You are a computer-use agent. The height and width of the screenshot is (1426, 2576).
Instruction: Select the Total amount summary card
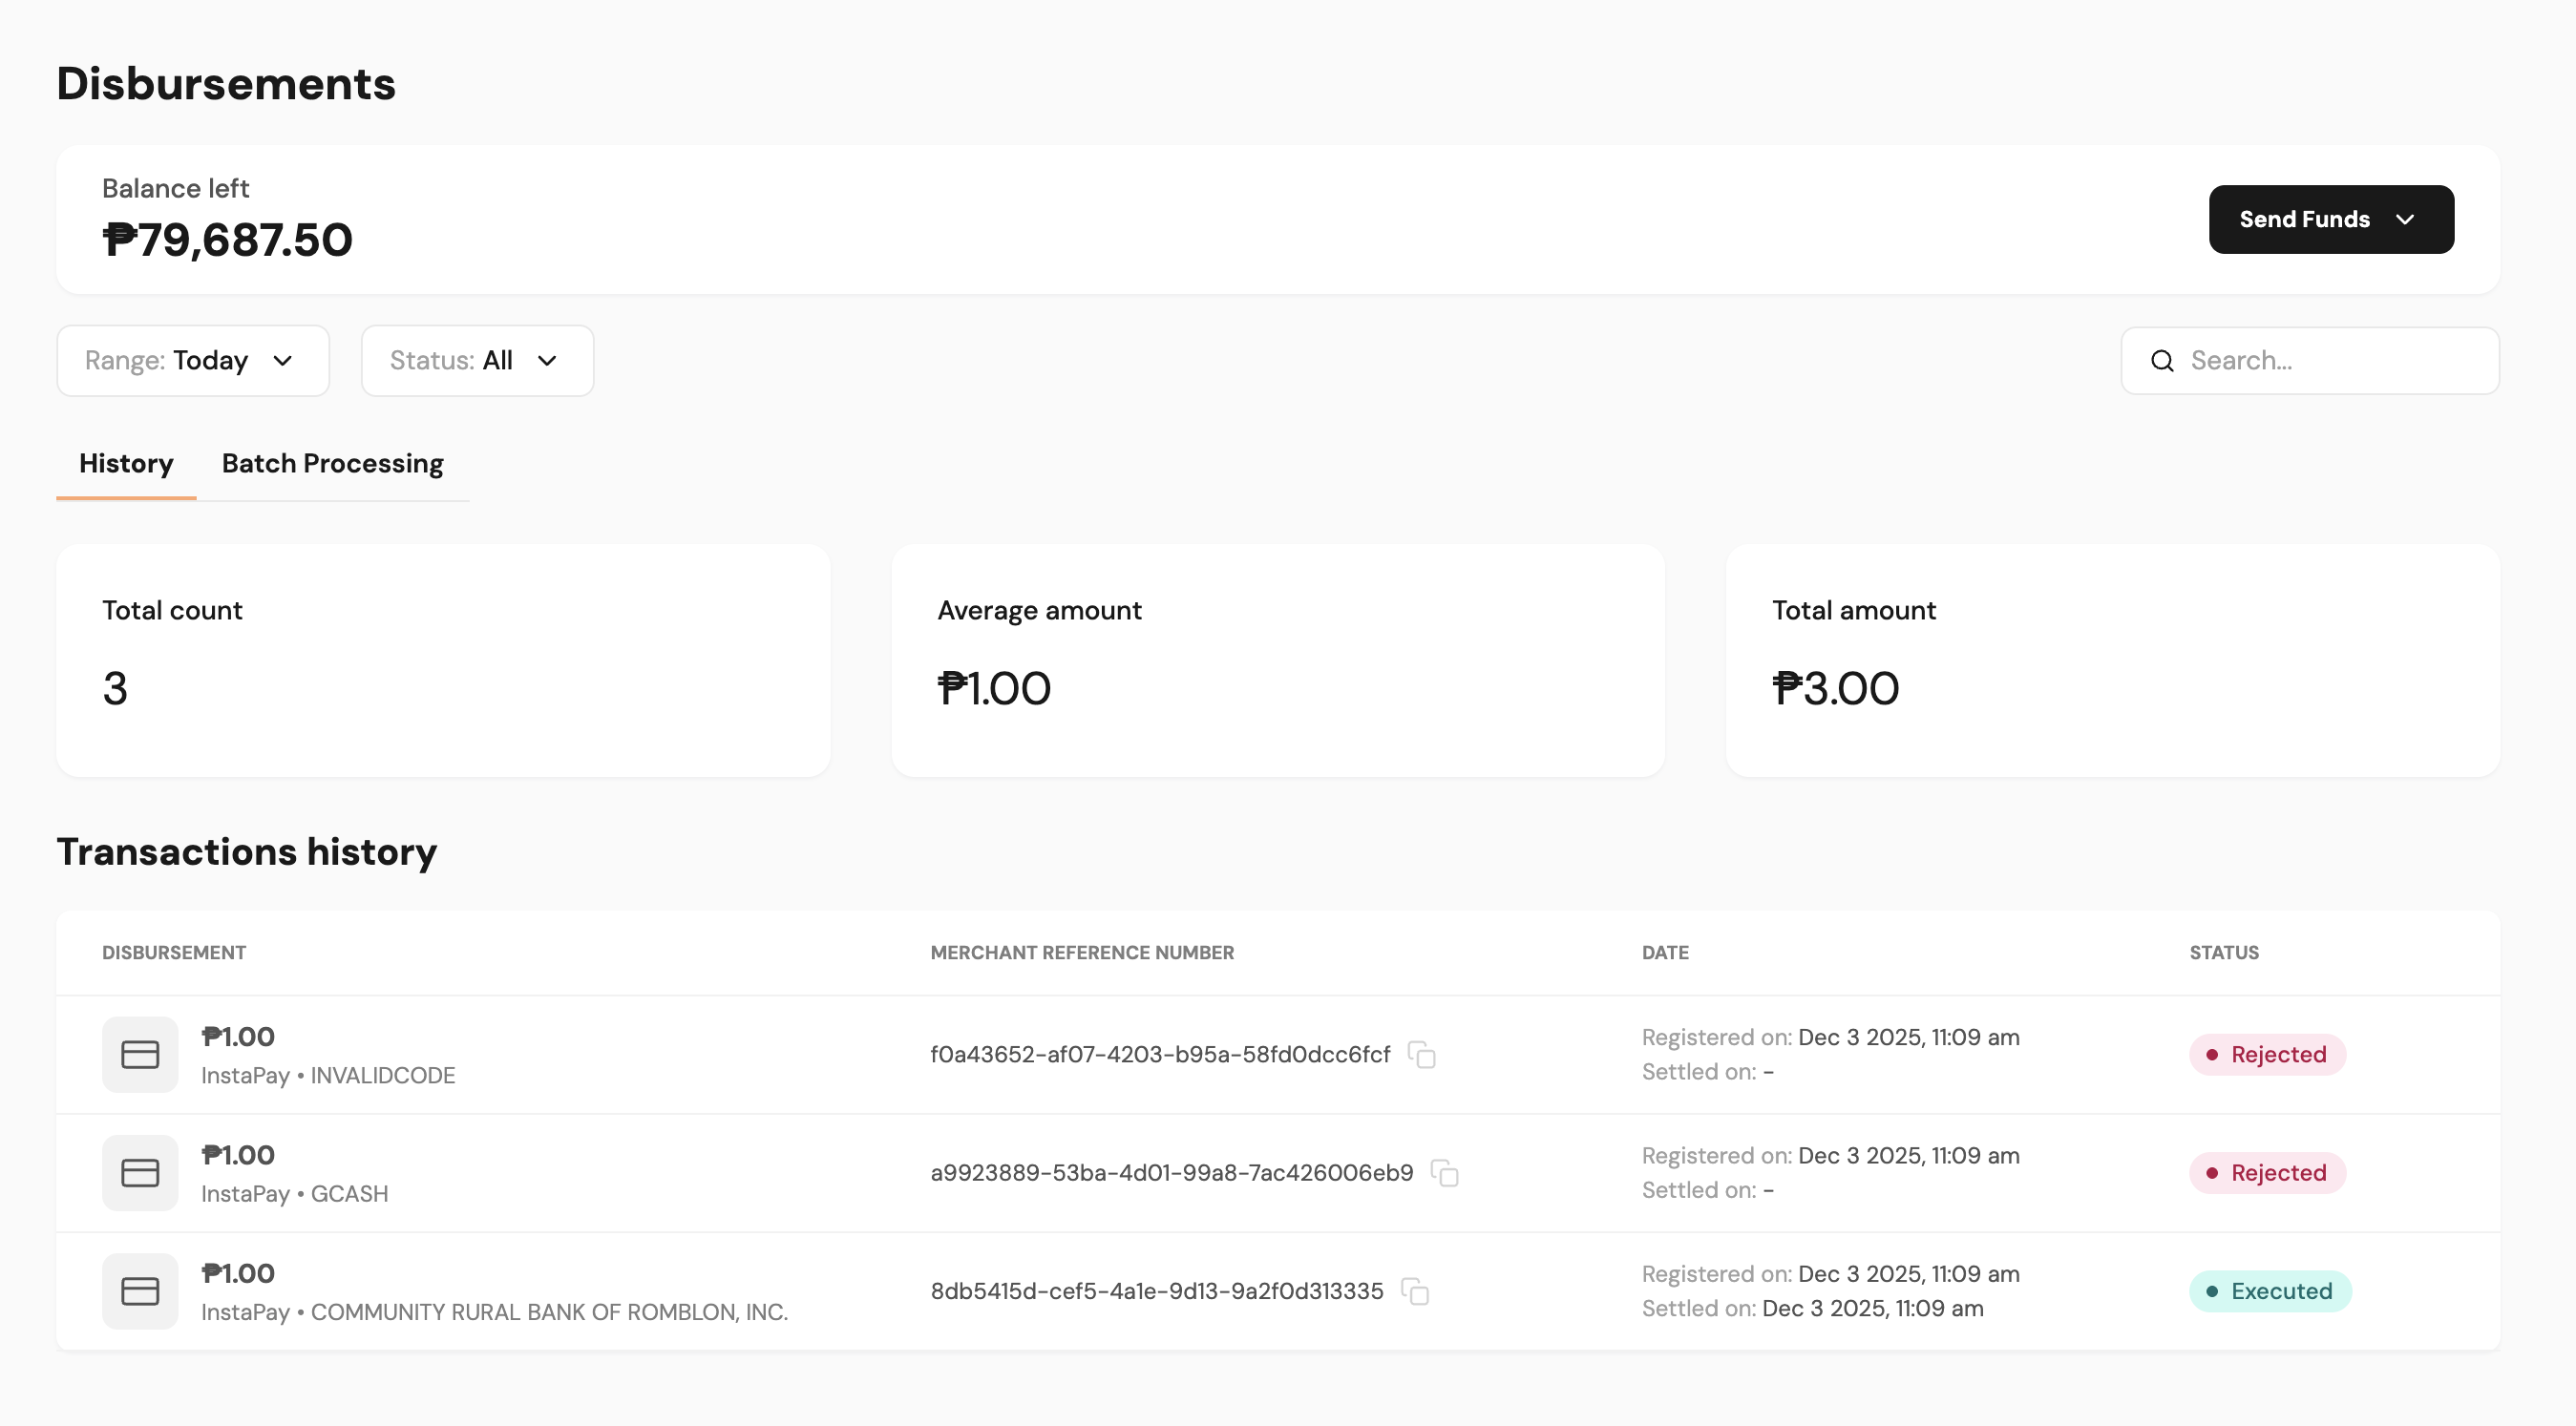pyautogui.click(x=2112, y=660)
